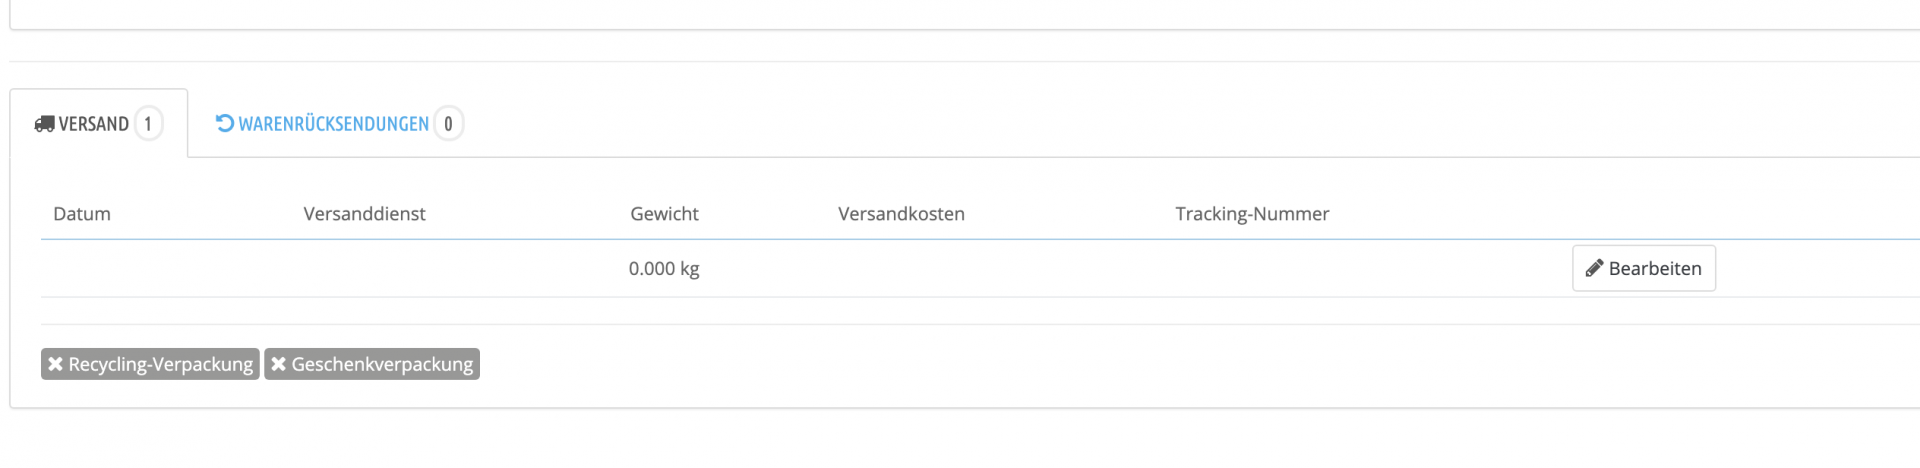Click the Datum column header
The image size is (1920, 468).
pos(82,214)
